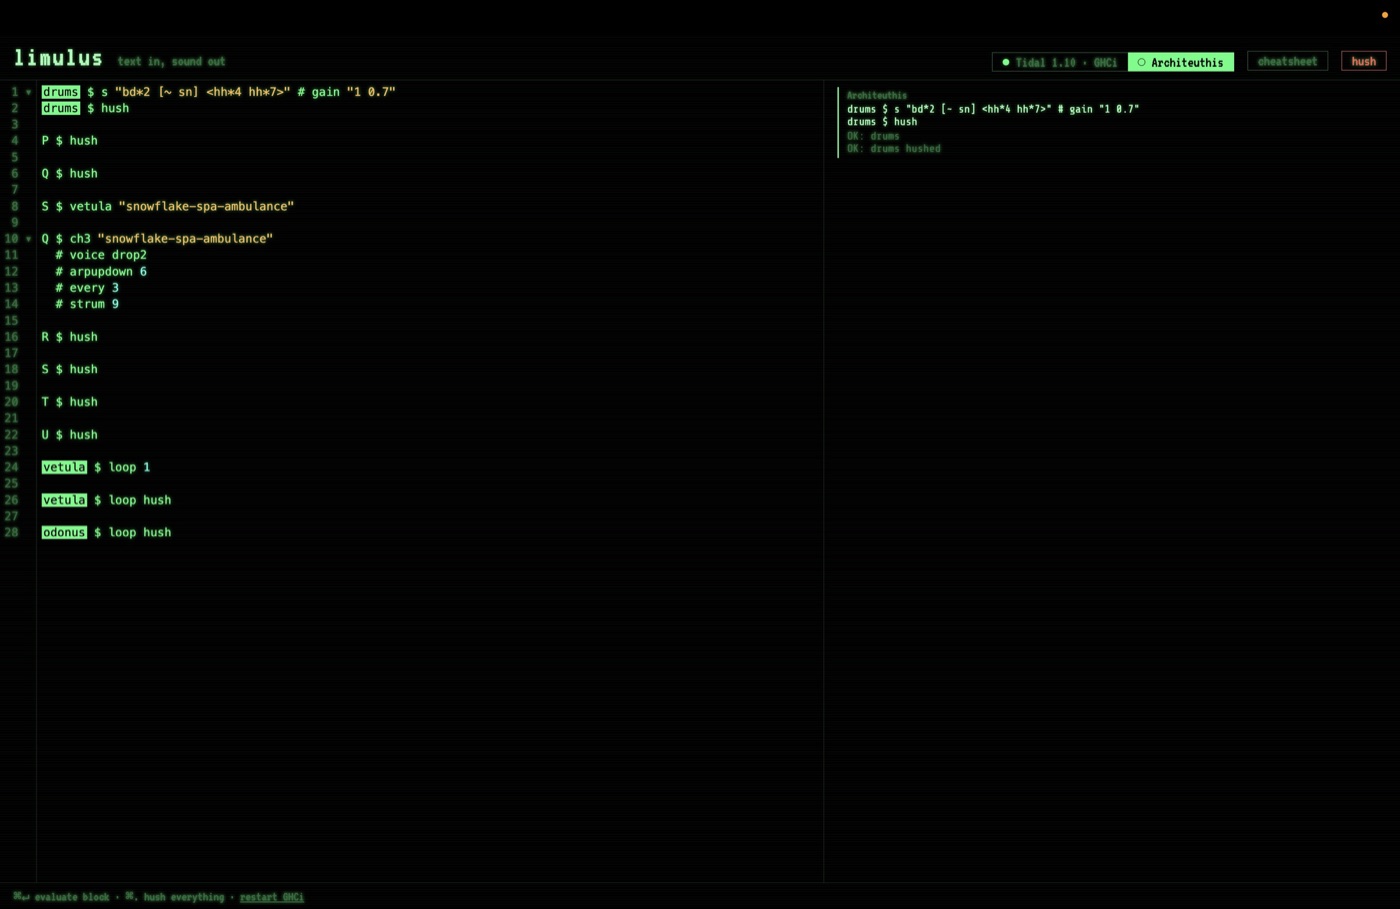Click the '# voice drop2' line
1400x909 pixels.
[101, 255]
